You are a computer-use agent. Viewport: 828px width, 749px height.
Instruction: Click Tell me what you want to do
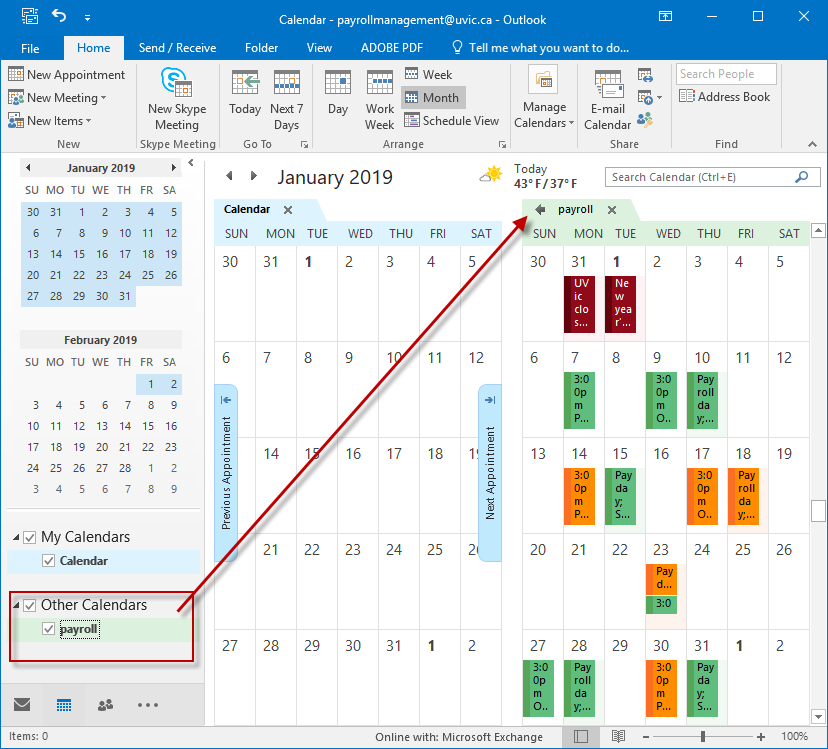[541, 48]
